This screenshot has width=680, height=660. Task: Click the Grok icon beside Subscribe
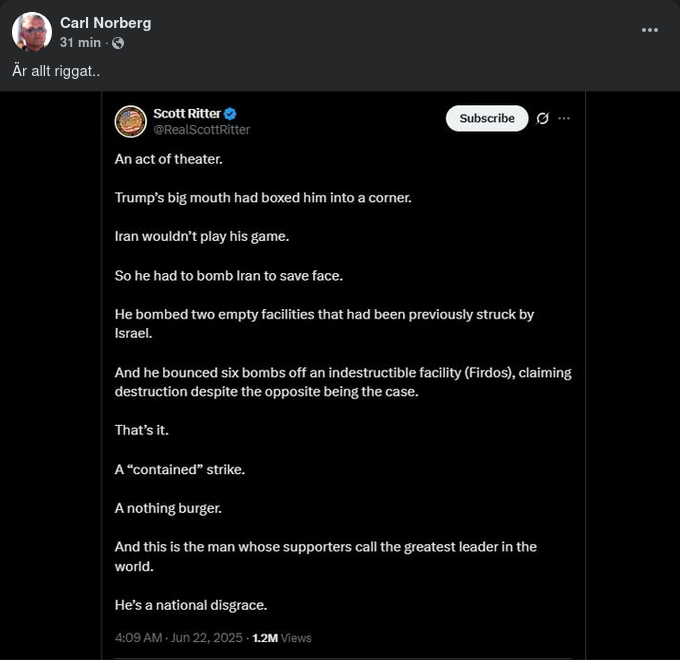[542, 118]
